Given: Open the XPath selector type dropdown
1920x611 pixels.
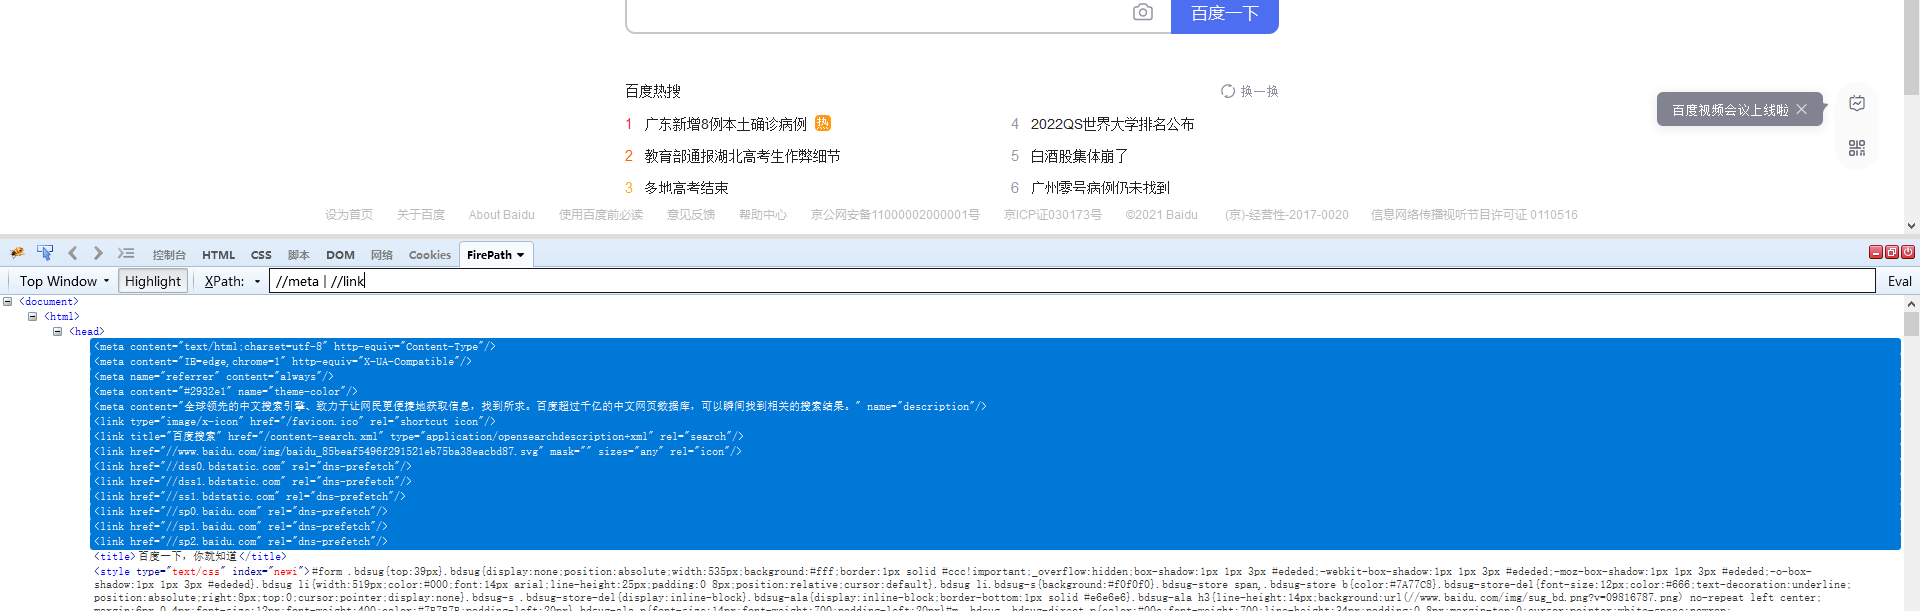Looking at the screenshot, I should pos(257,281).
